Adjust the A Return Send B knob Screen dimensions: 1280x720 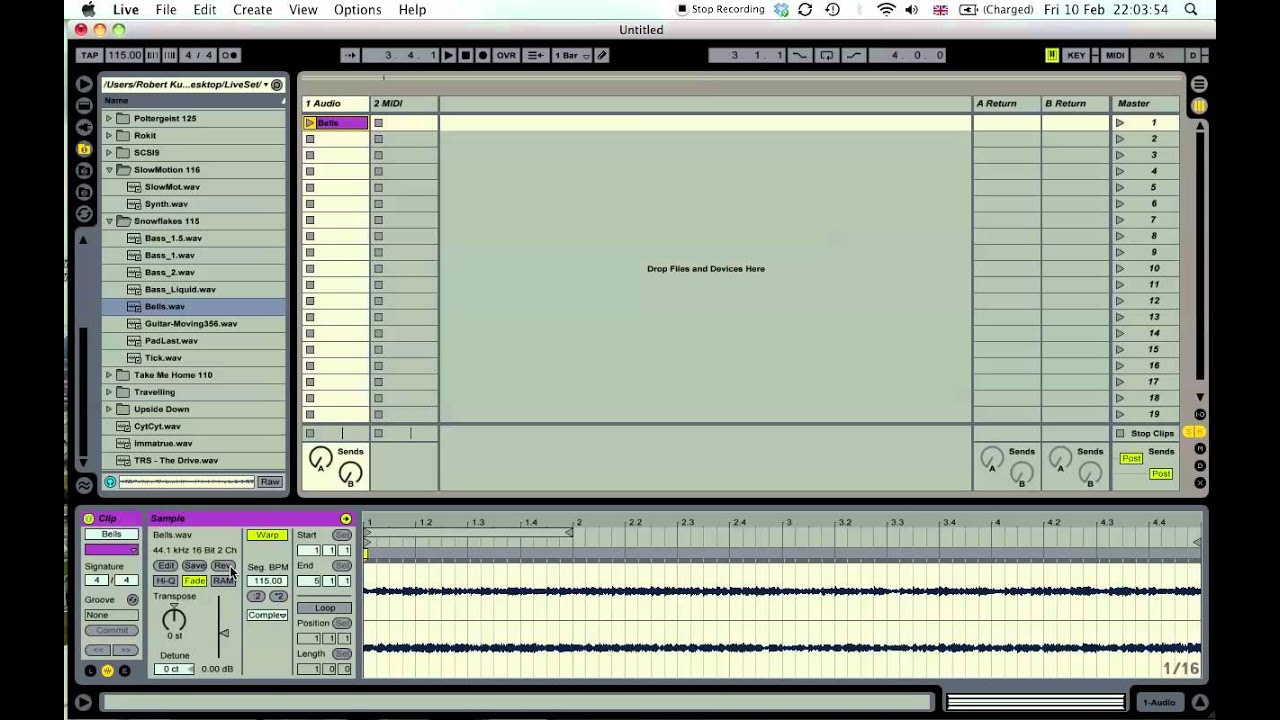tap(1022, 472)
